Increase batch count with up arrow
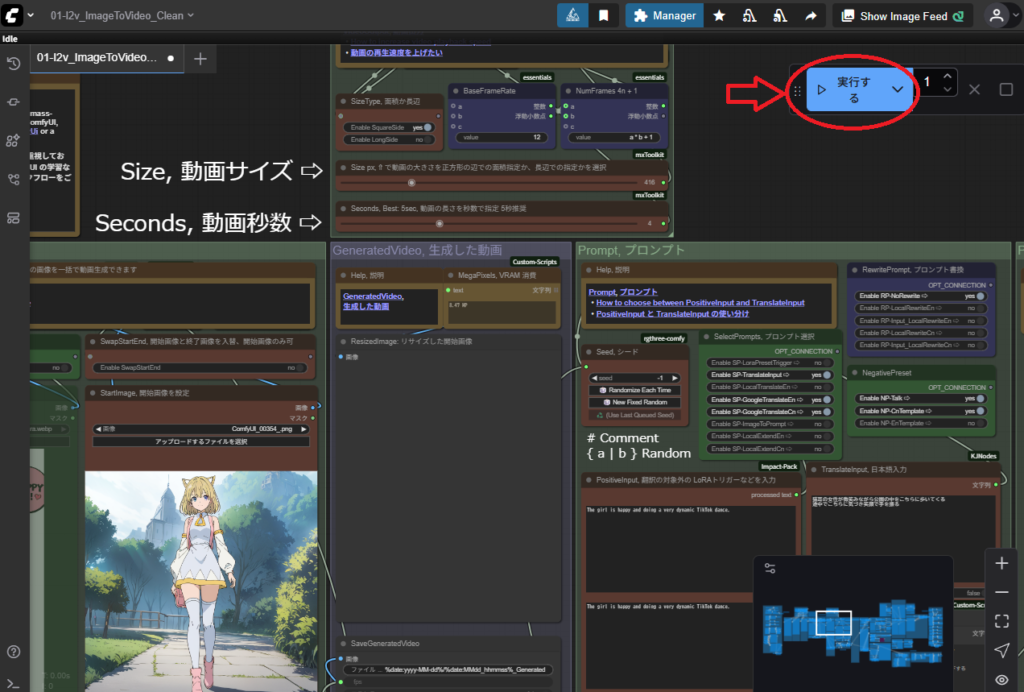1024x692 pixels. point(948,76)
